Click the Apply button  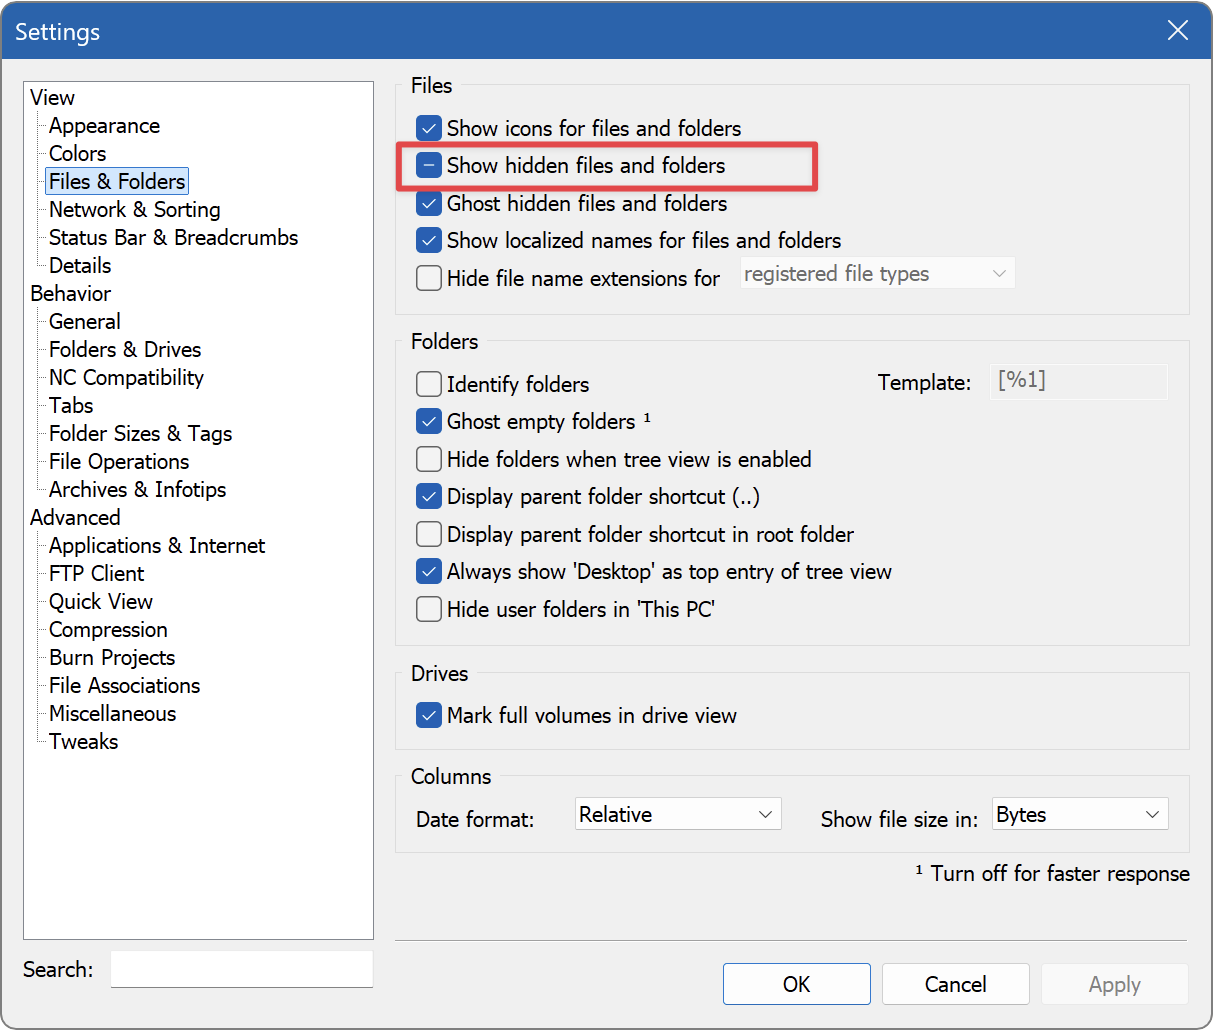point(1114,984)
